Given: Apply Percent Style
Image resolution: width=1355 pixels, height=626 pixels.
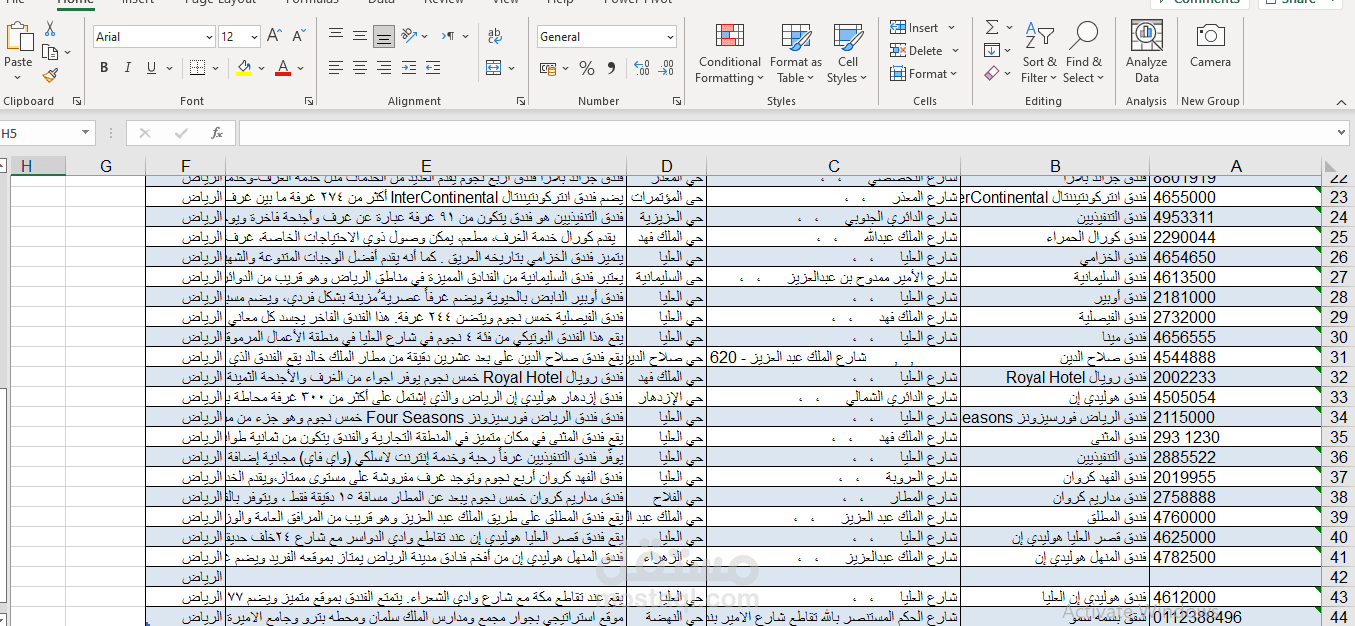Looking at the screenshot, I should tap(587, 68).
